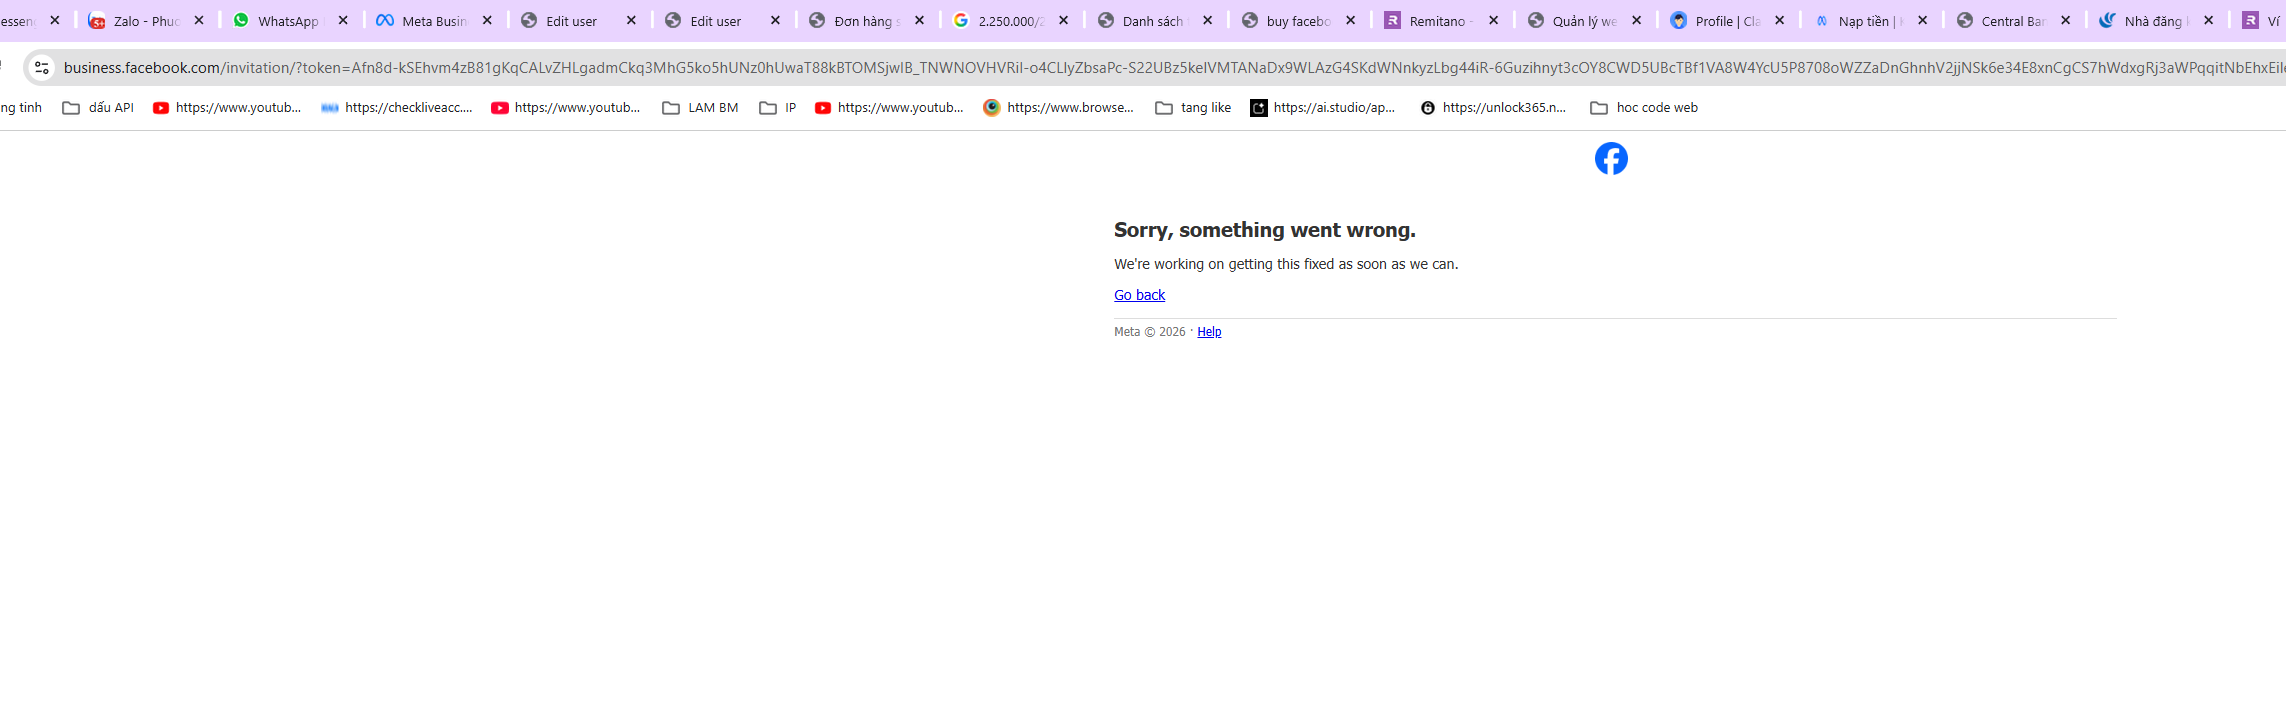Close the Nhà đăng tab
Viewport: 2286px width, 712px height.
click(2208, 20)
